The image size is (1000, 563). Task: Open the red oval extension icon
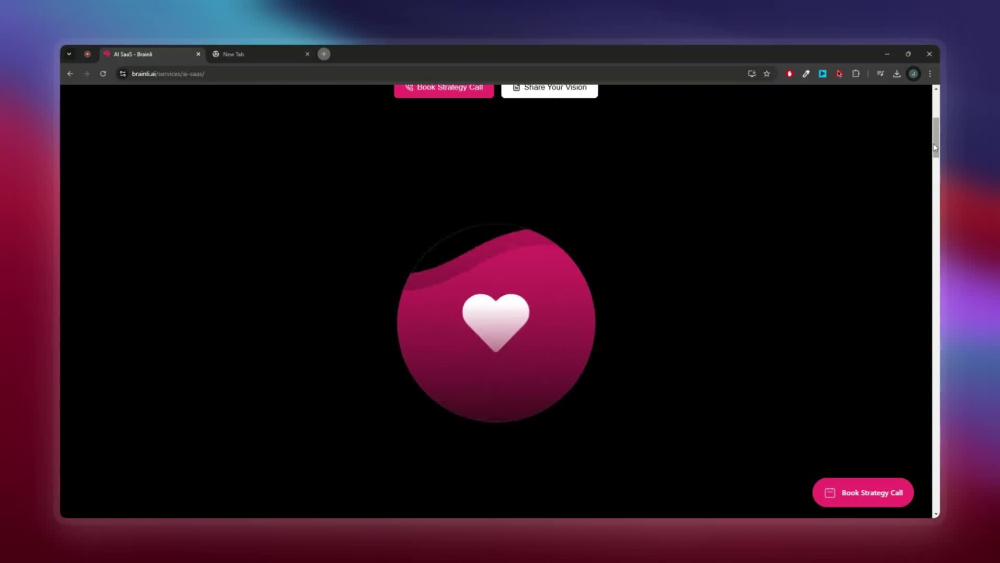coord(790,74)
